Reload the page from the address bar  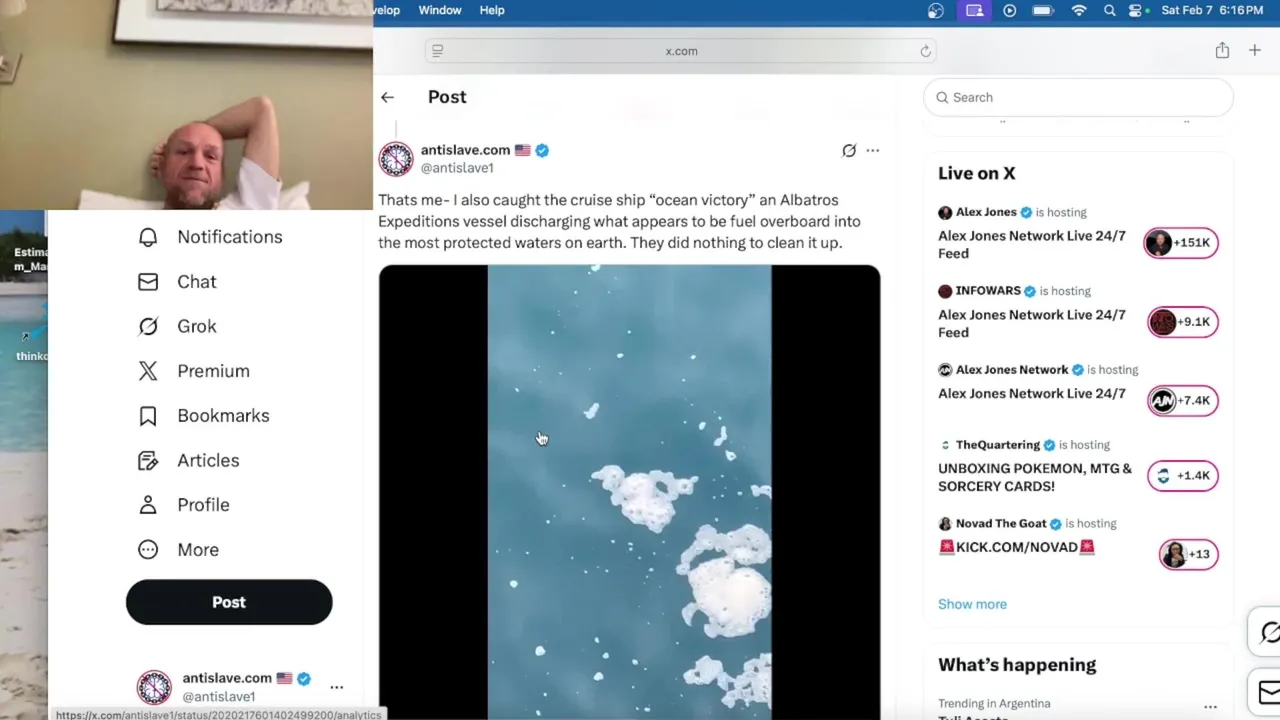925,51
